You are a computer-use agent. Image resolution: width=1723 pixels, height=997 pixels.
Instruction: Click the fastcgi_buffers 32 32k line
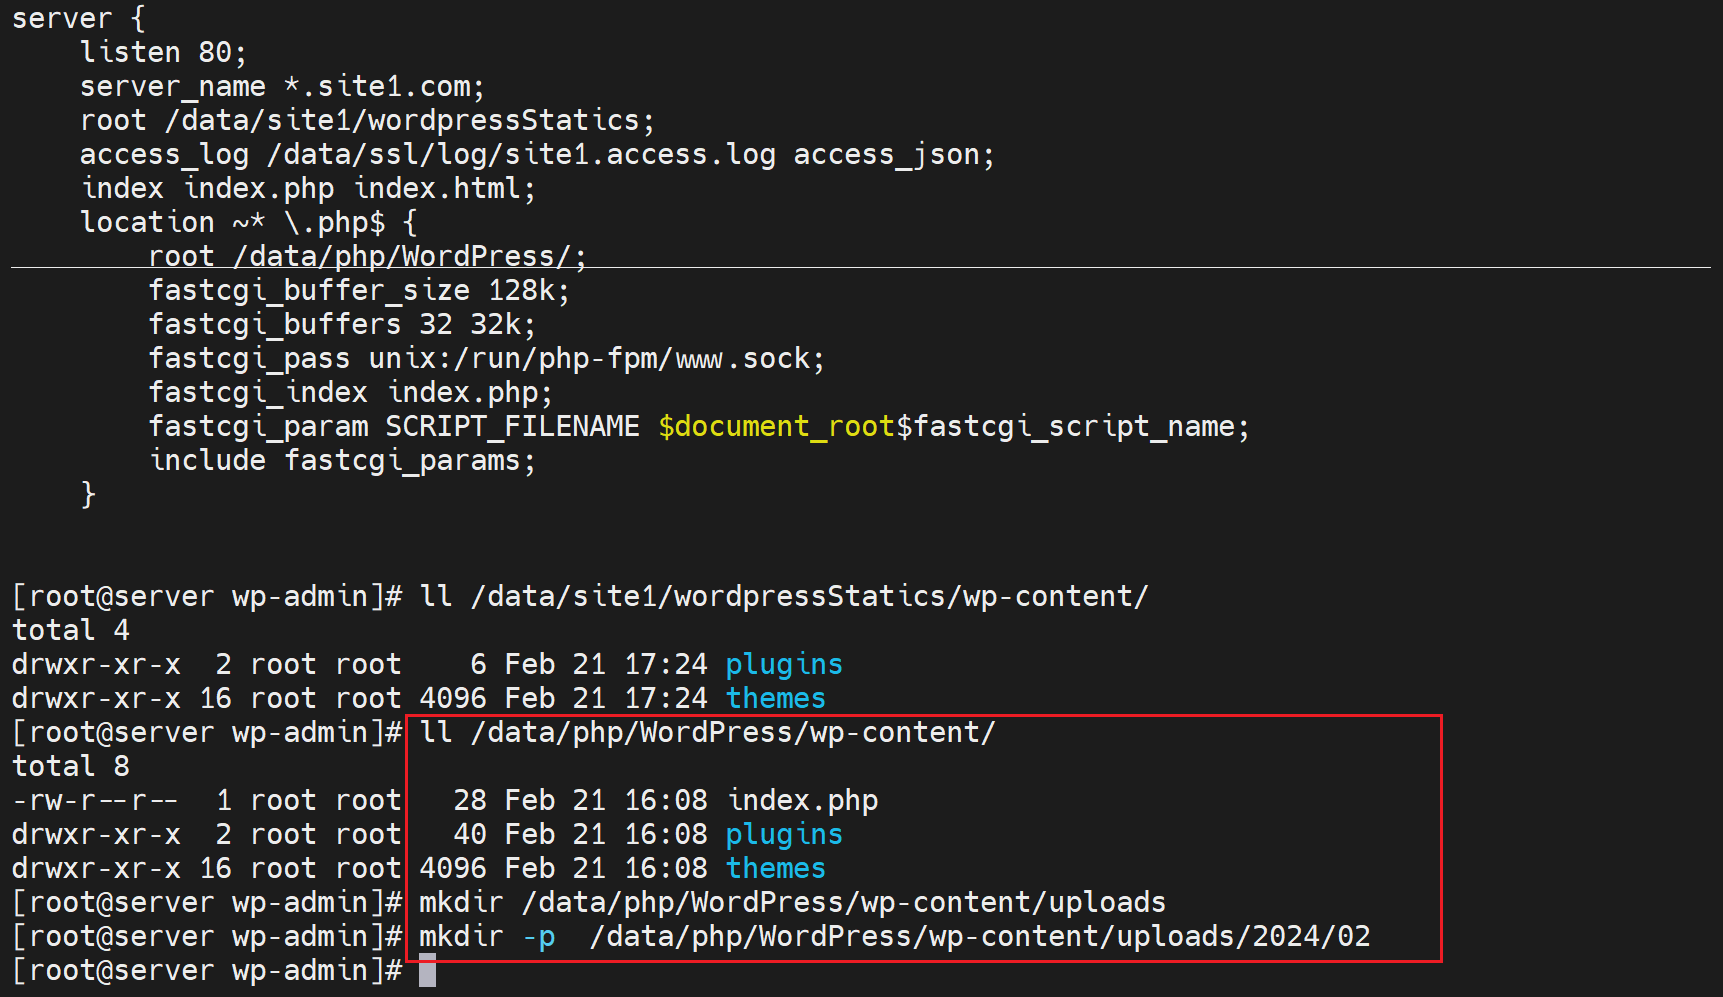click(x=342, y=325)
